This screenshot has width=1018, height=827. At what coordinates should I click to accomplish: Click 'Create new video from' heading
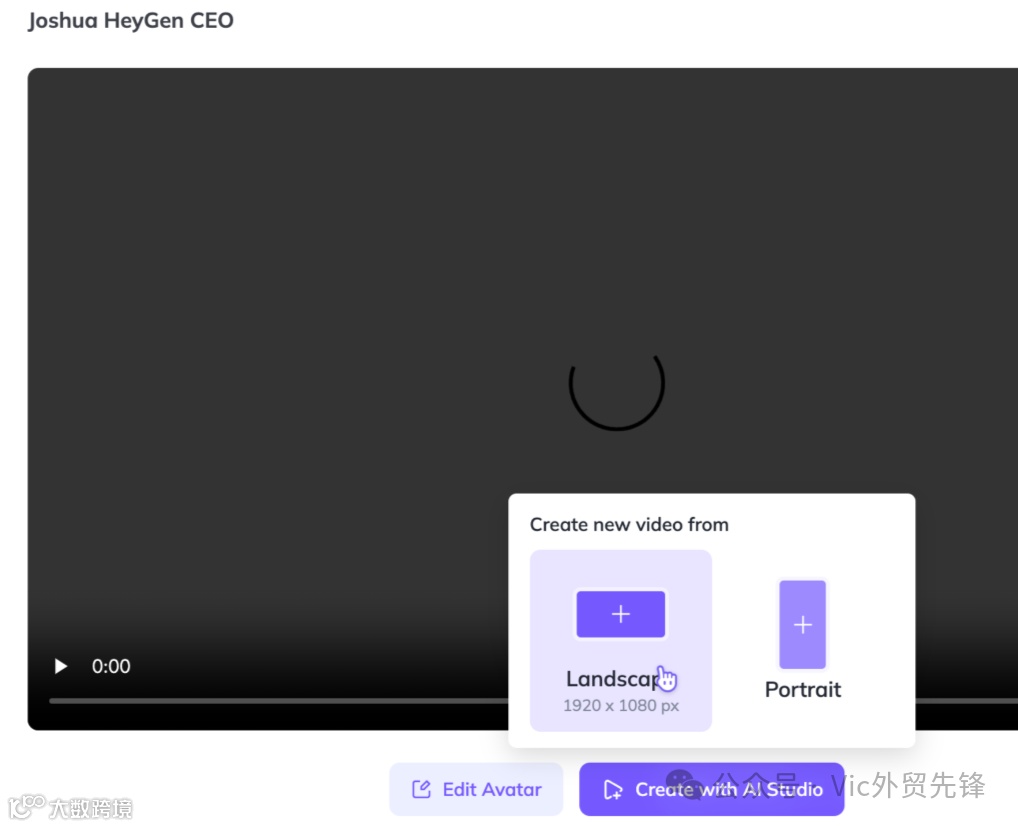coord(629,525)
